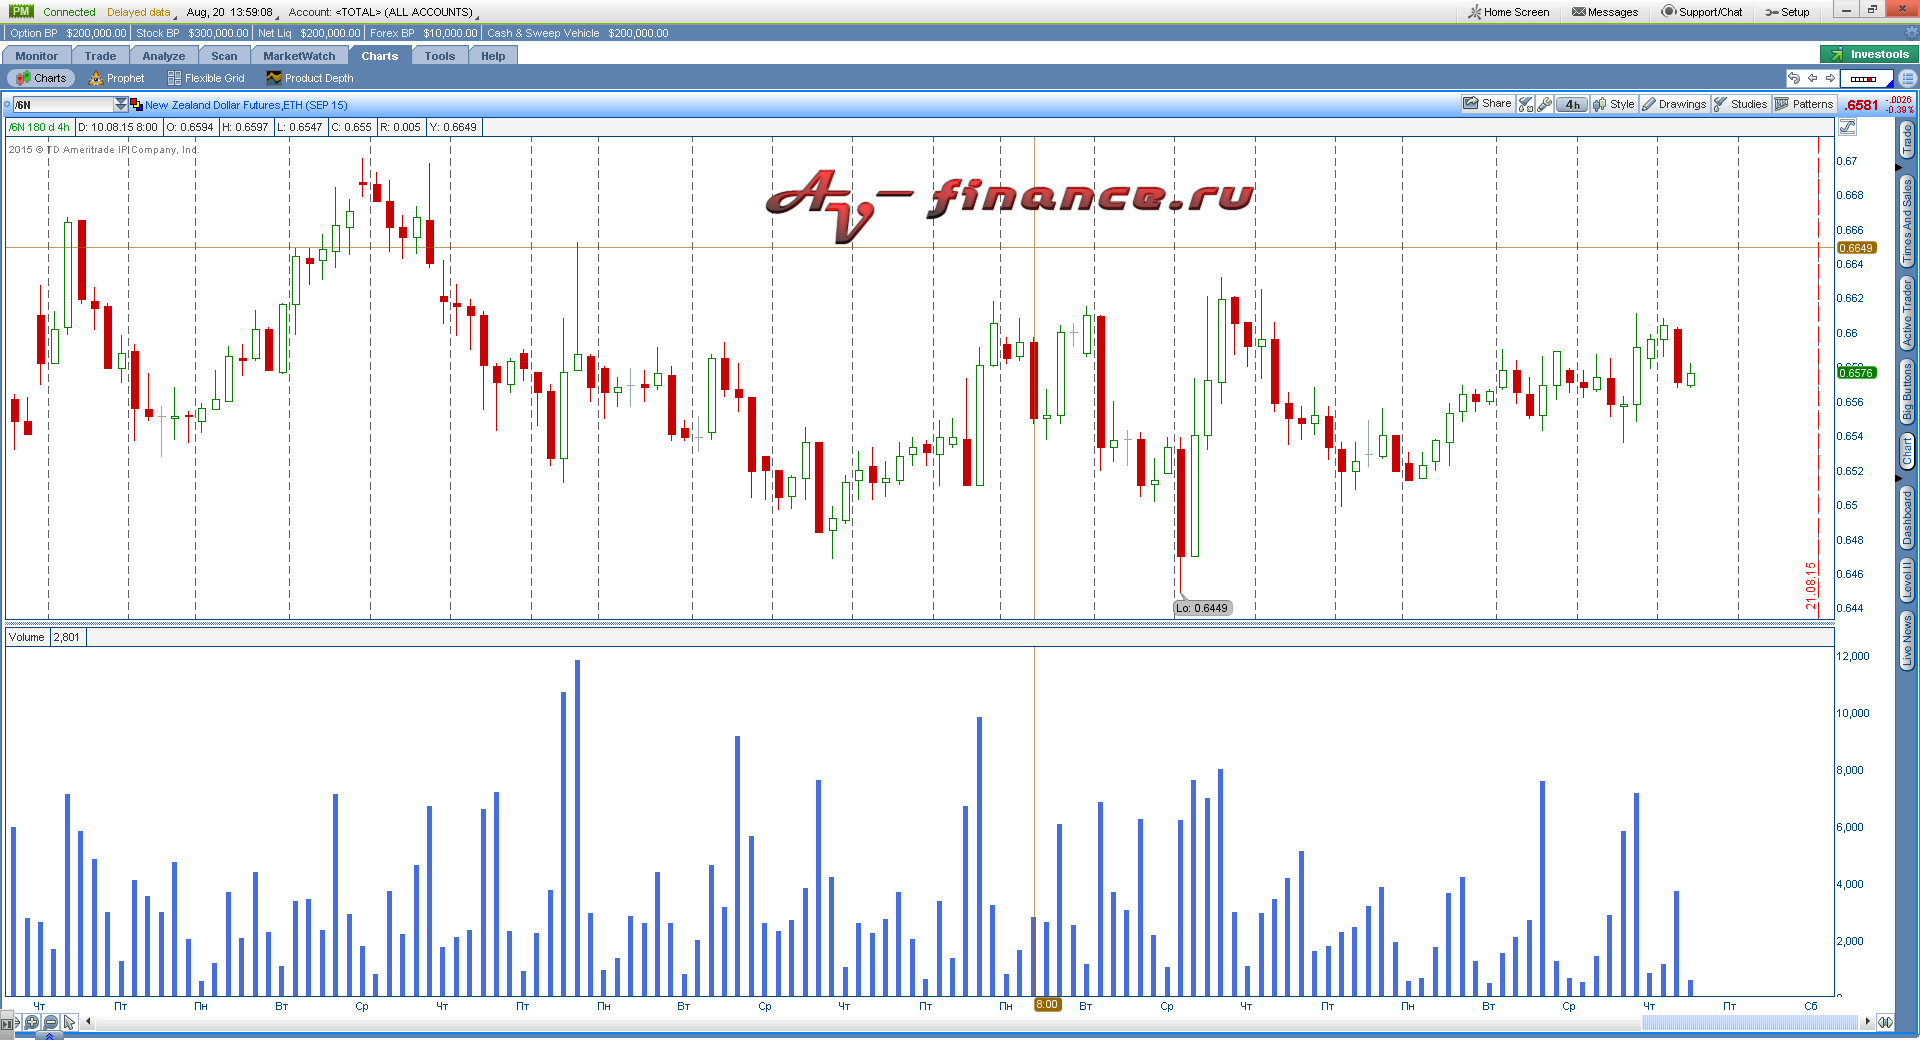Open chart settings wrench icon
The height and width of the screenshot is (1040, 1920).
tap(1545, 104)
